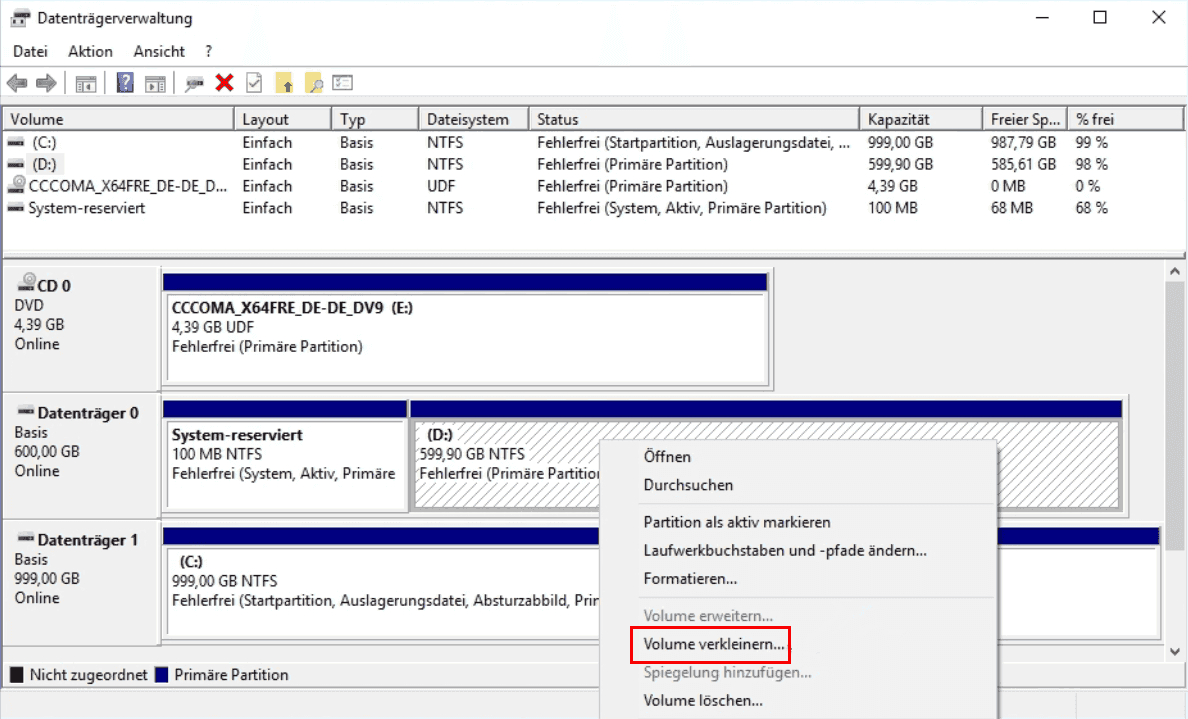Click the vertical scrollbar thumb of the disk pane
Viewport: 1188px width, 719px height.
(1174, 415)
